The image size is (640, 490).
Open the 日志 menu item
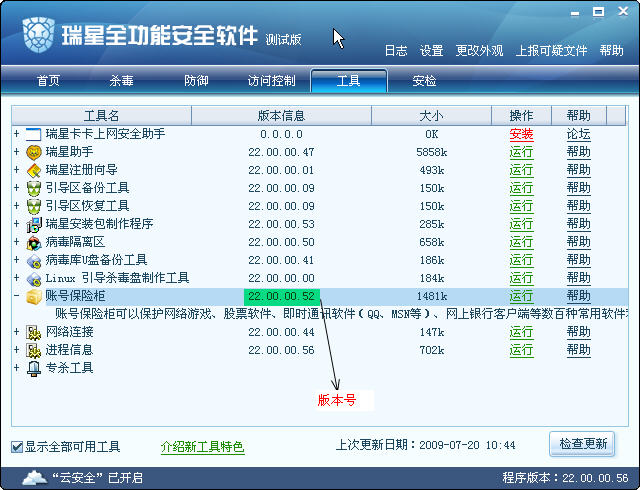point(396,51)
